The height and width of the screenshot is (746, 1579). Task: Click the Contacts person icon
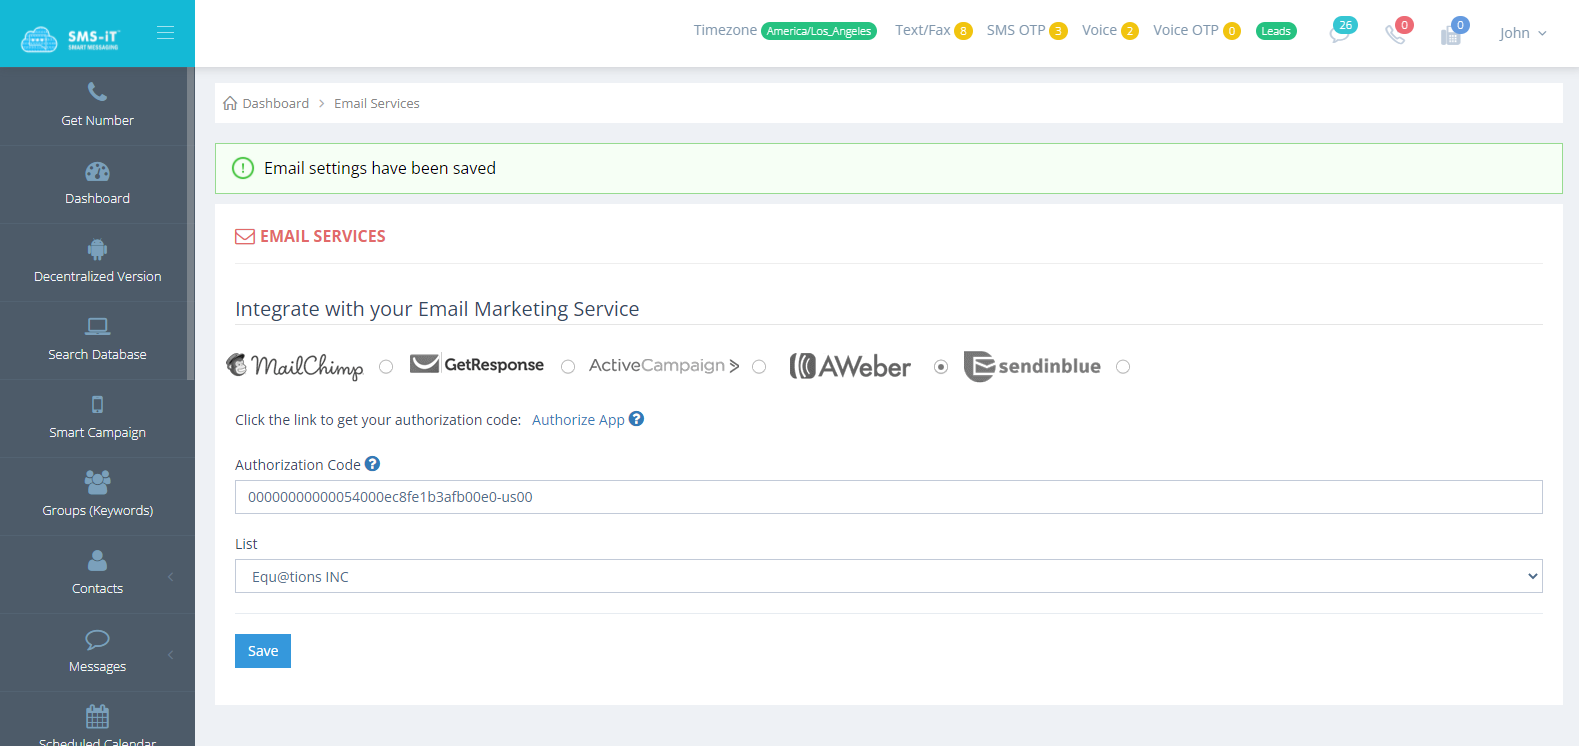pos(97,560)
